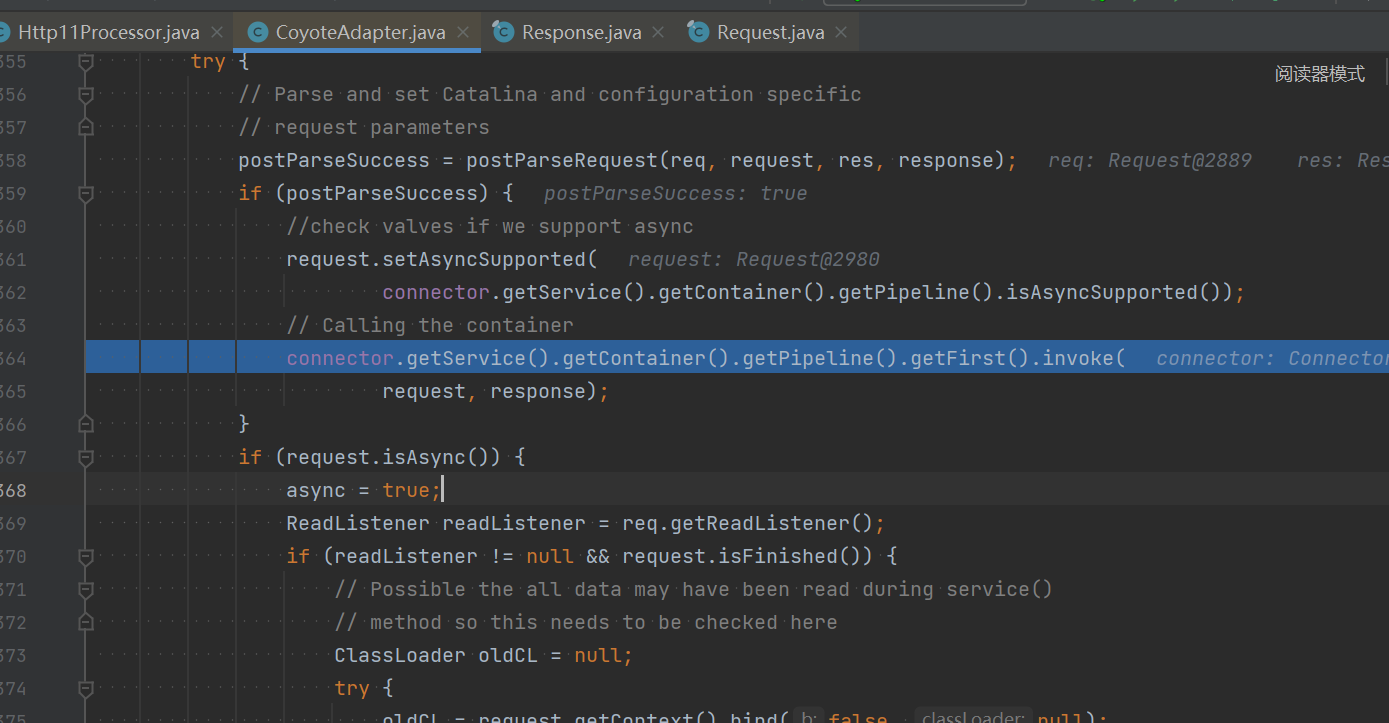Click the invoke( method call
This screenshot has width=1389, height=723.
tap(1084, 359)
